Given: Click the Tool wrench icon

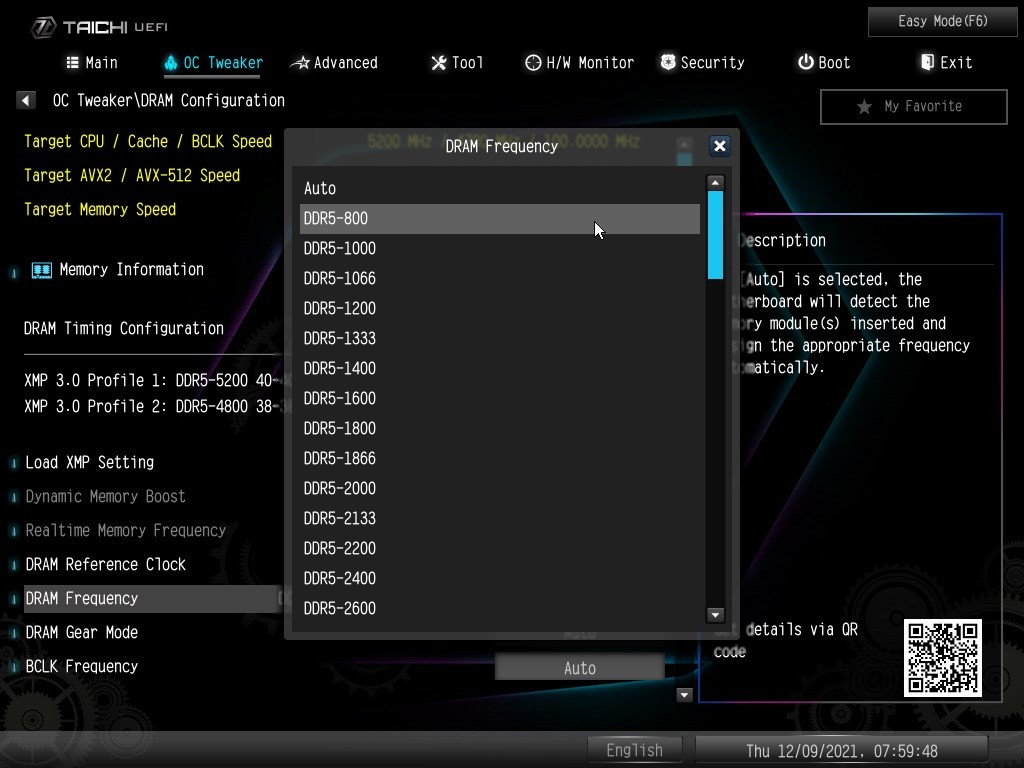Looking at the screenshot, I should click(x=438, y=63).
